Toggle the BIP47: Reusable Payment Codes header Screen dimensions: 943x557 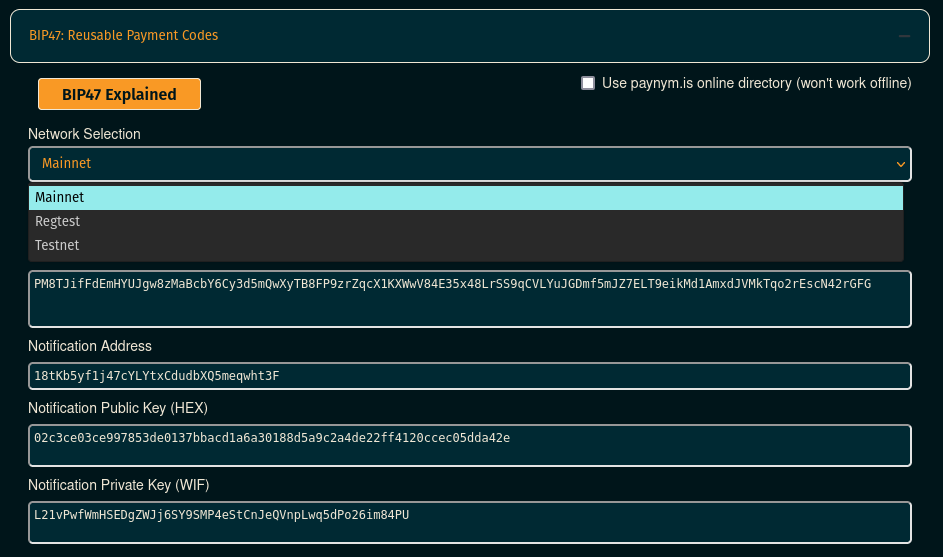pos(123,35)
